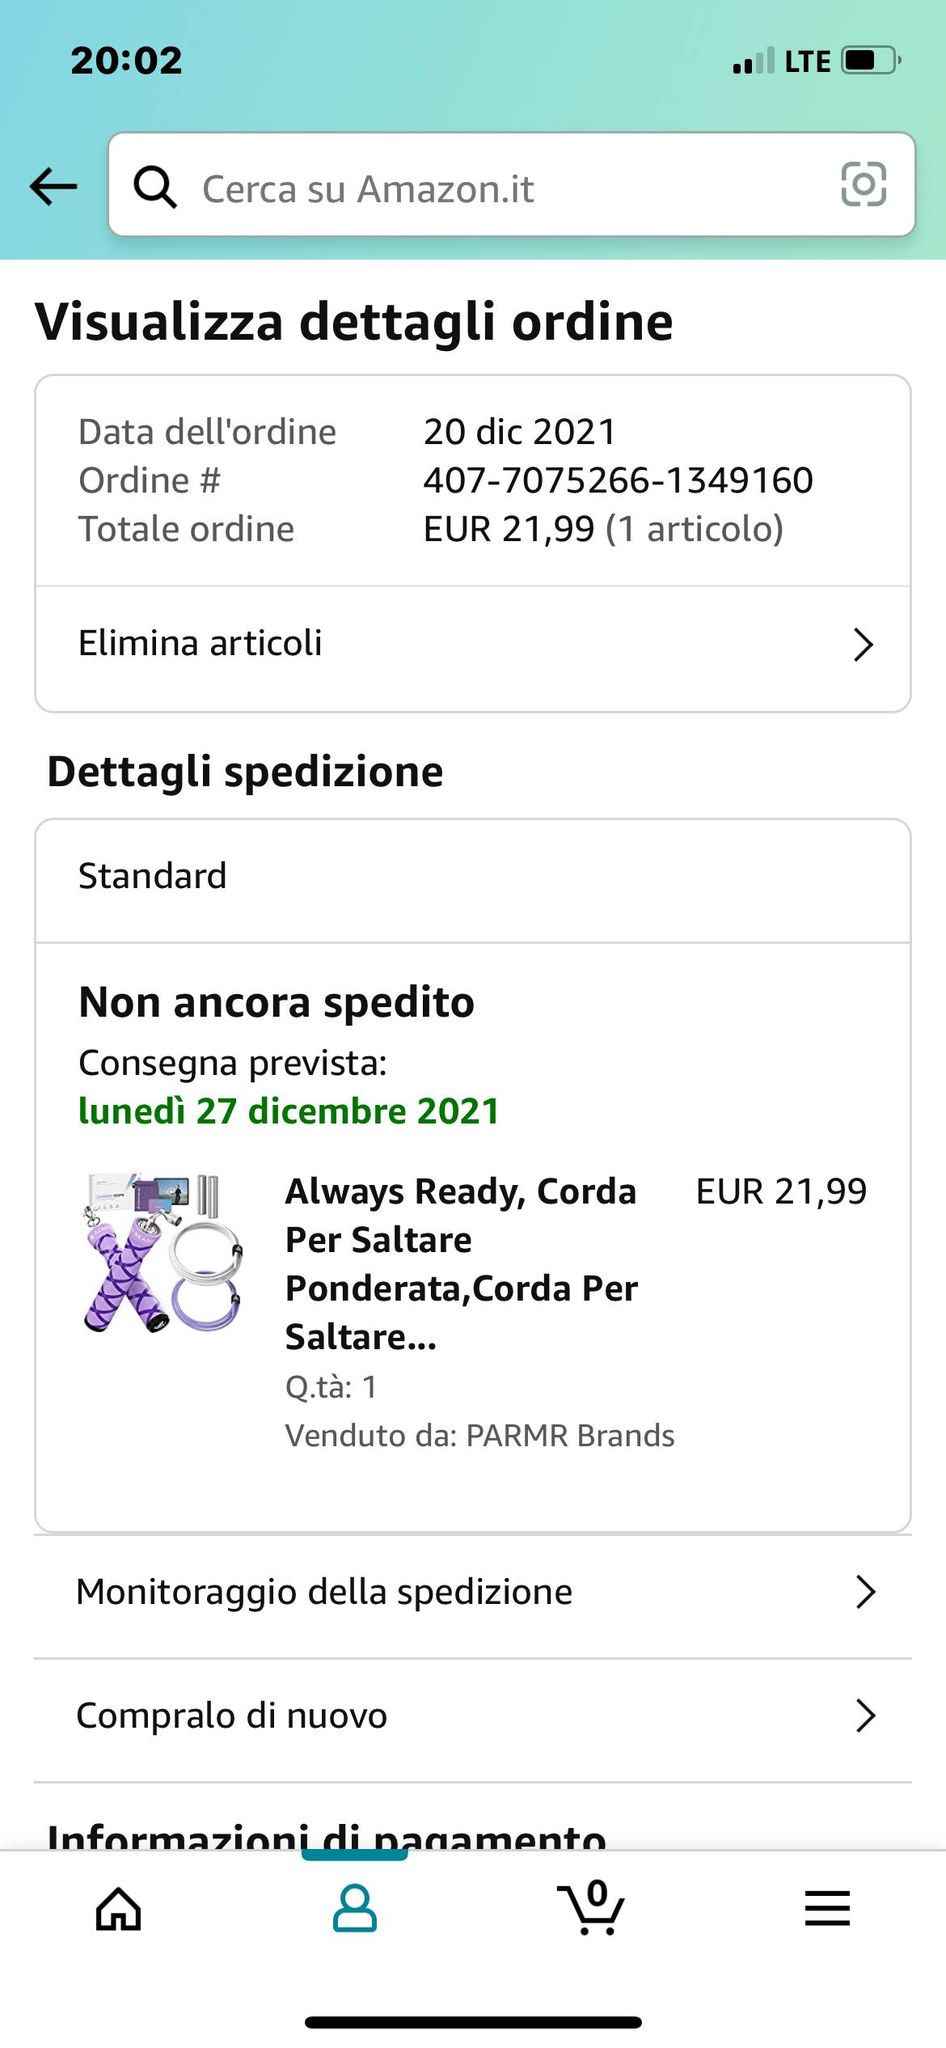The width and height of the screenshot is (946, 2048).
Task: Tap seller name PARMR Brands
Action: coord(570,1436)
